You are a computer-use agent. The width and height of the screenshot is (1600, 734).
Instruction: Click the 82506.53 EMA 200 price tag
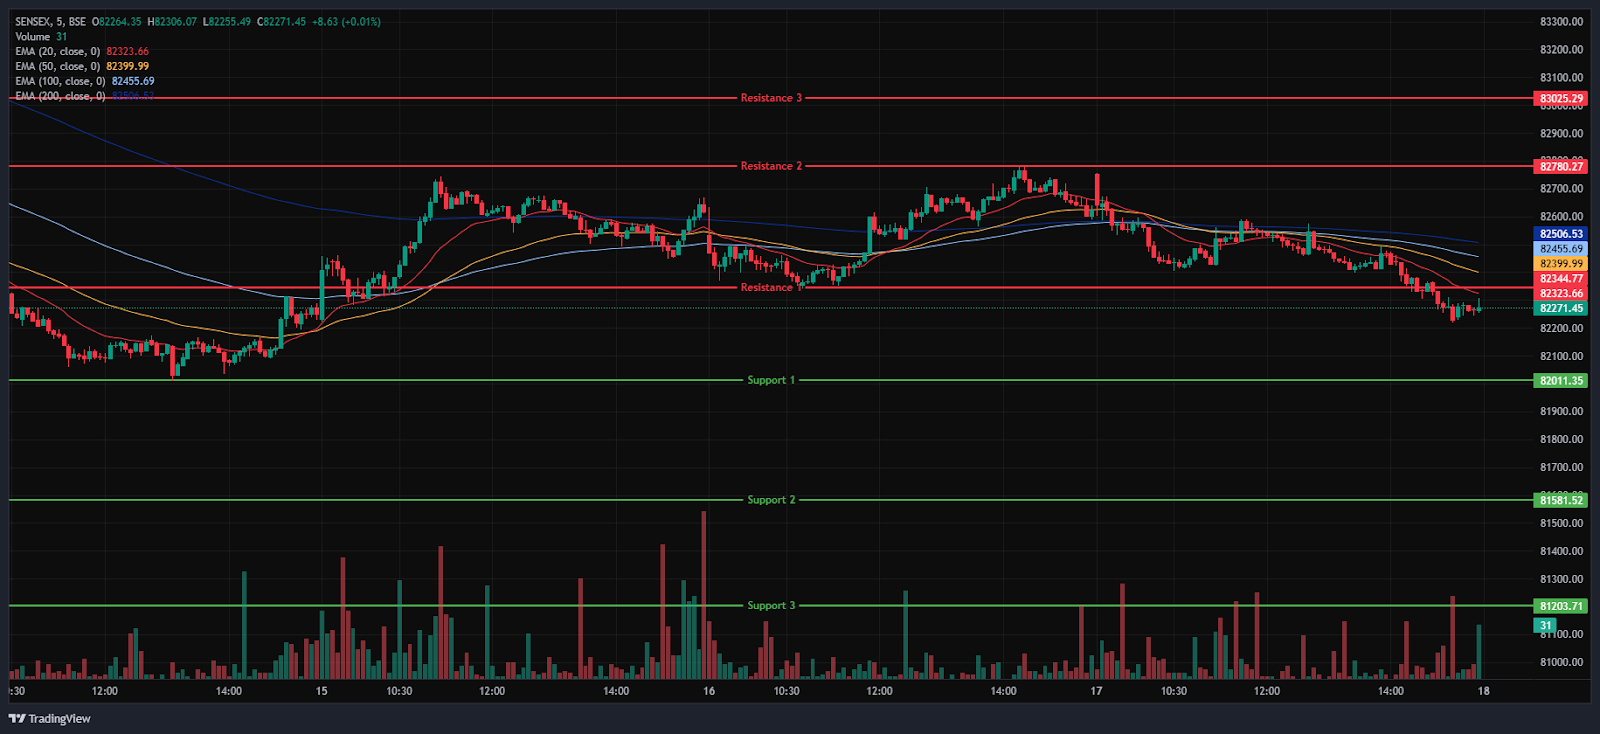tap(1560, 234)
